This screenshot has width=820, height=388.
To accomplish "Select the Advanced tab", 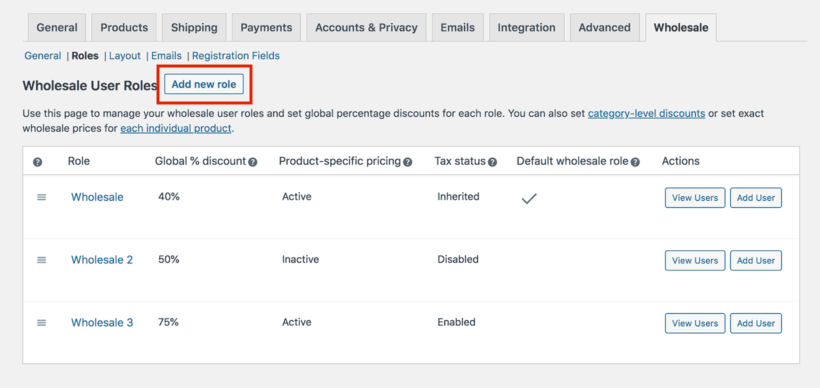I will point(605,28).
